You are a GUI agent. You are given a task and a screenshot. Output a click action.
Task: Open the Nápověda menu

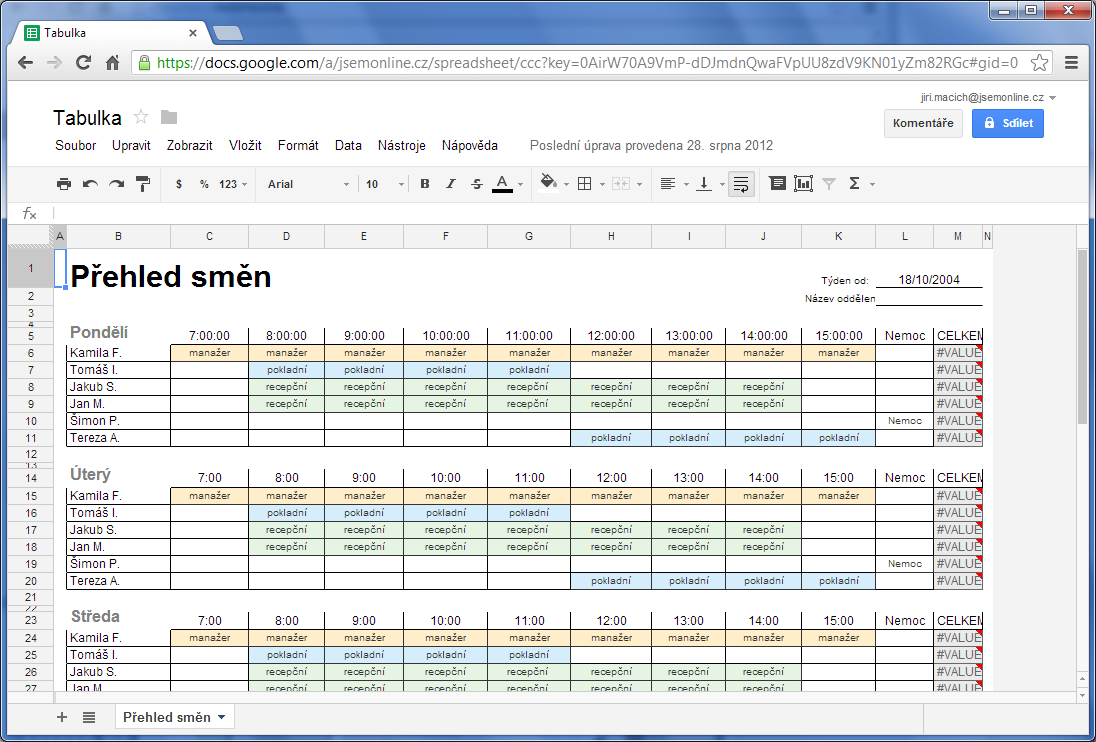[x=470, y=145]
